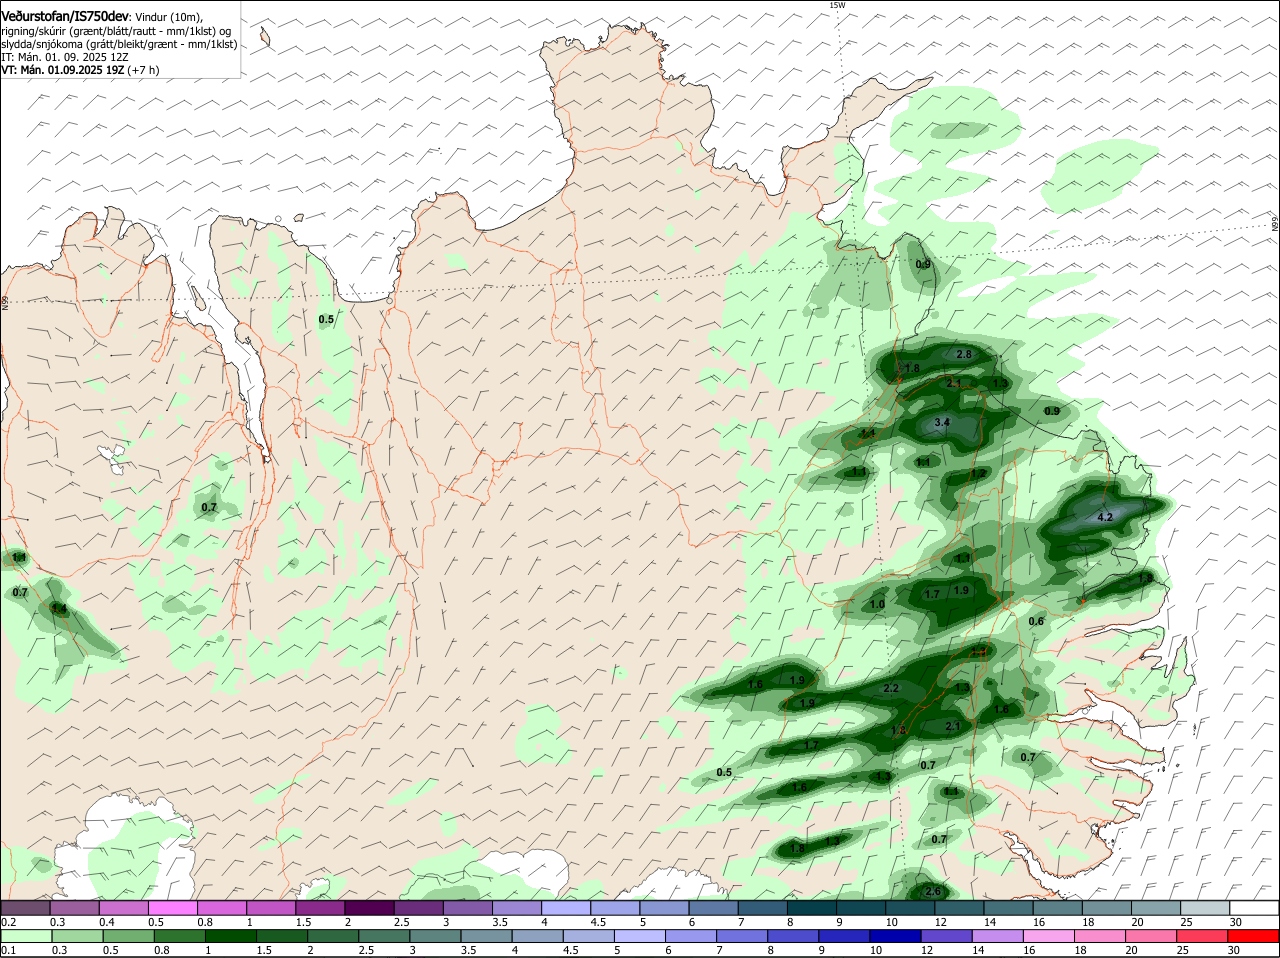Viewport: 1280px width, 958px height.
Task: Select the 3.4 precipitation value label
Action: pyautogui.click(x=941, y=423)
